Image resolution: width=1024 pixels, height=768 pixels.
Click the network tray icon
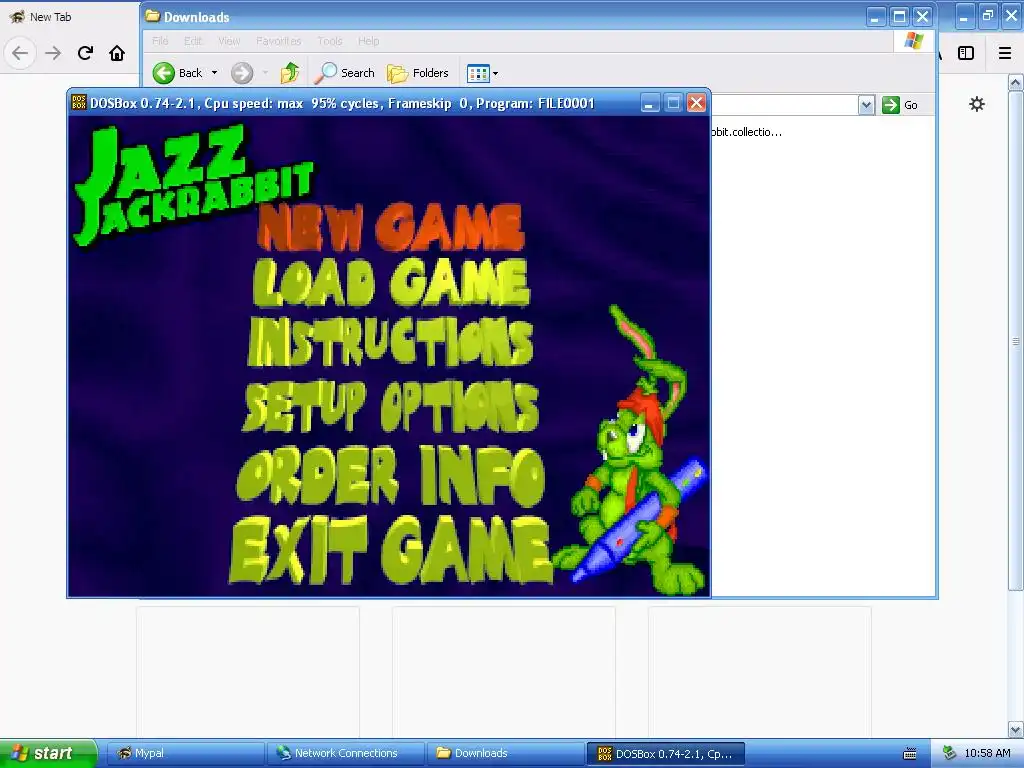point(950,753)
